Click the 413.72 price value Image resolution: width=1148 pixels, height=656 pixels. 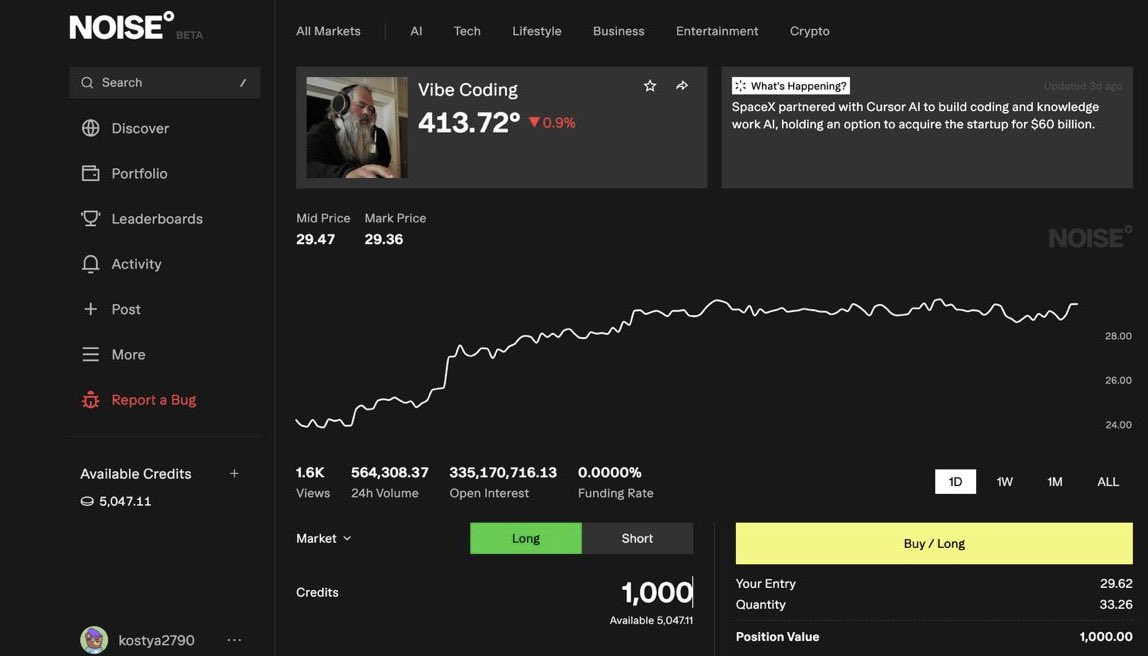[469, 122]
